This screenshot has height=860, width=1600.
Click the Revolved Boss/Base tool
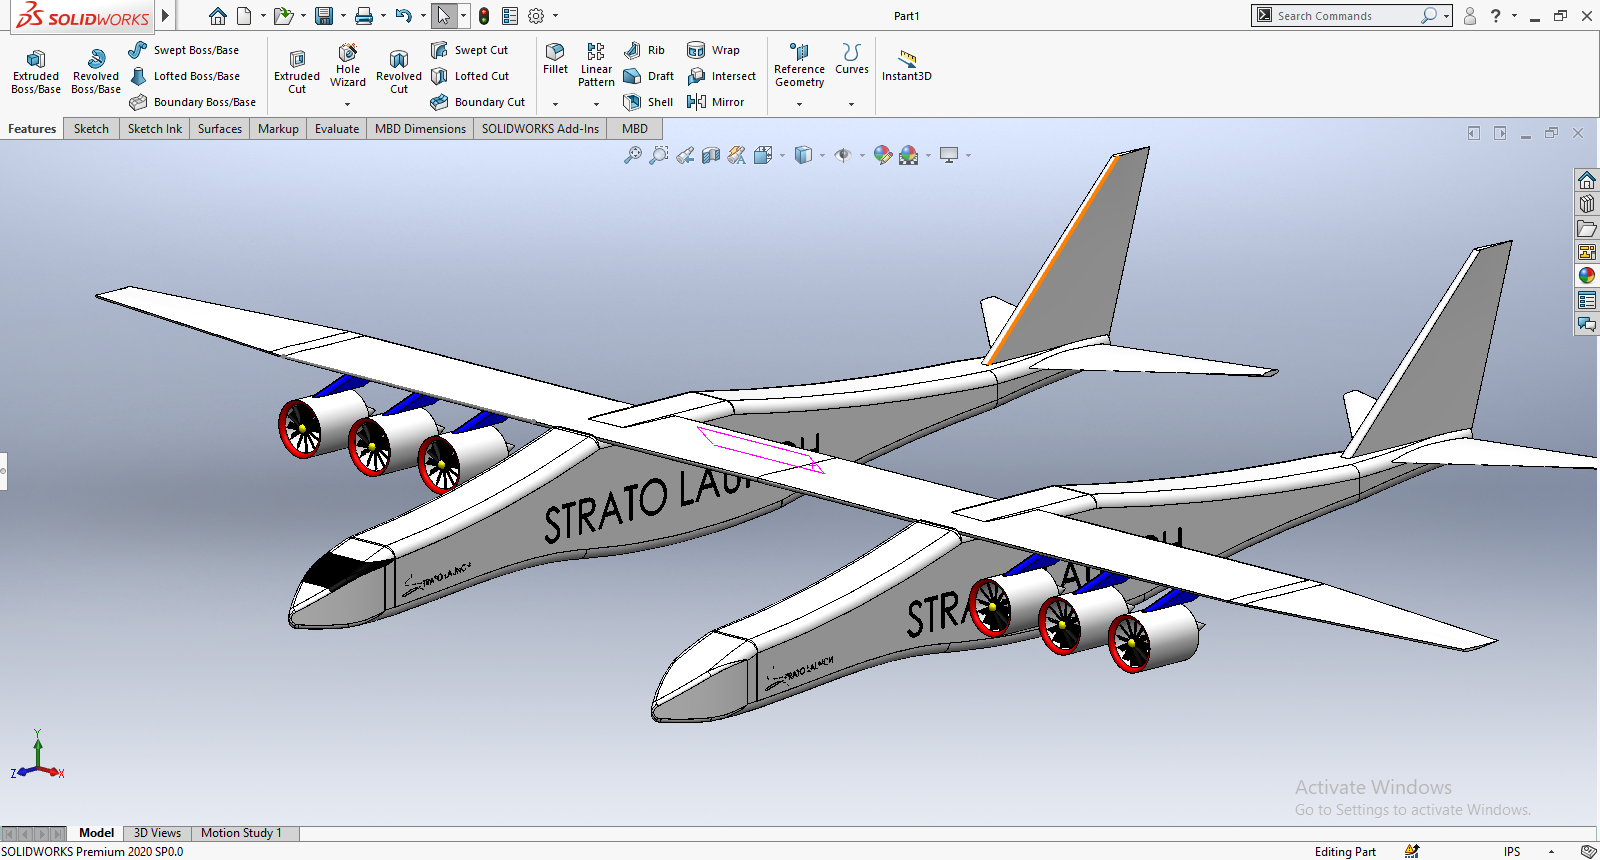[96, 72]
